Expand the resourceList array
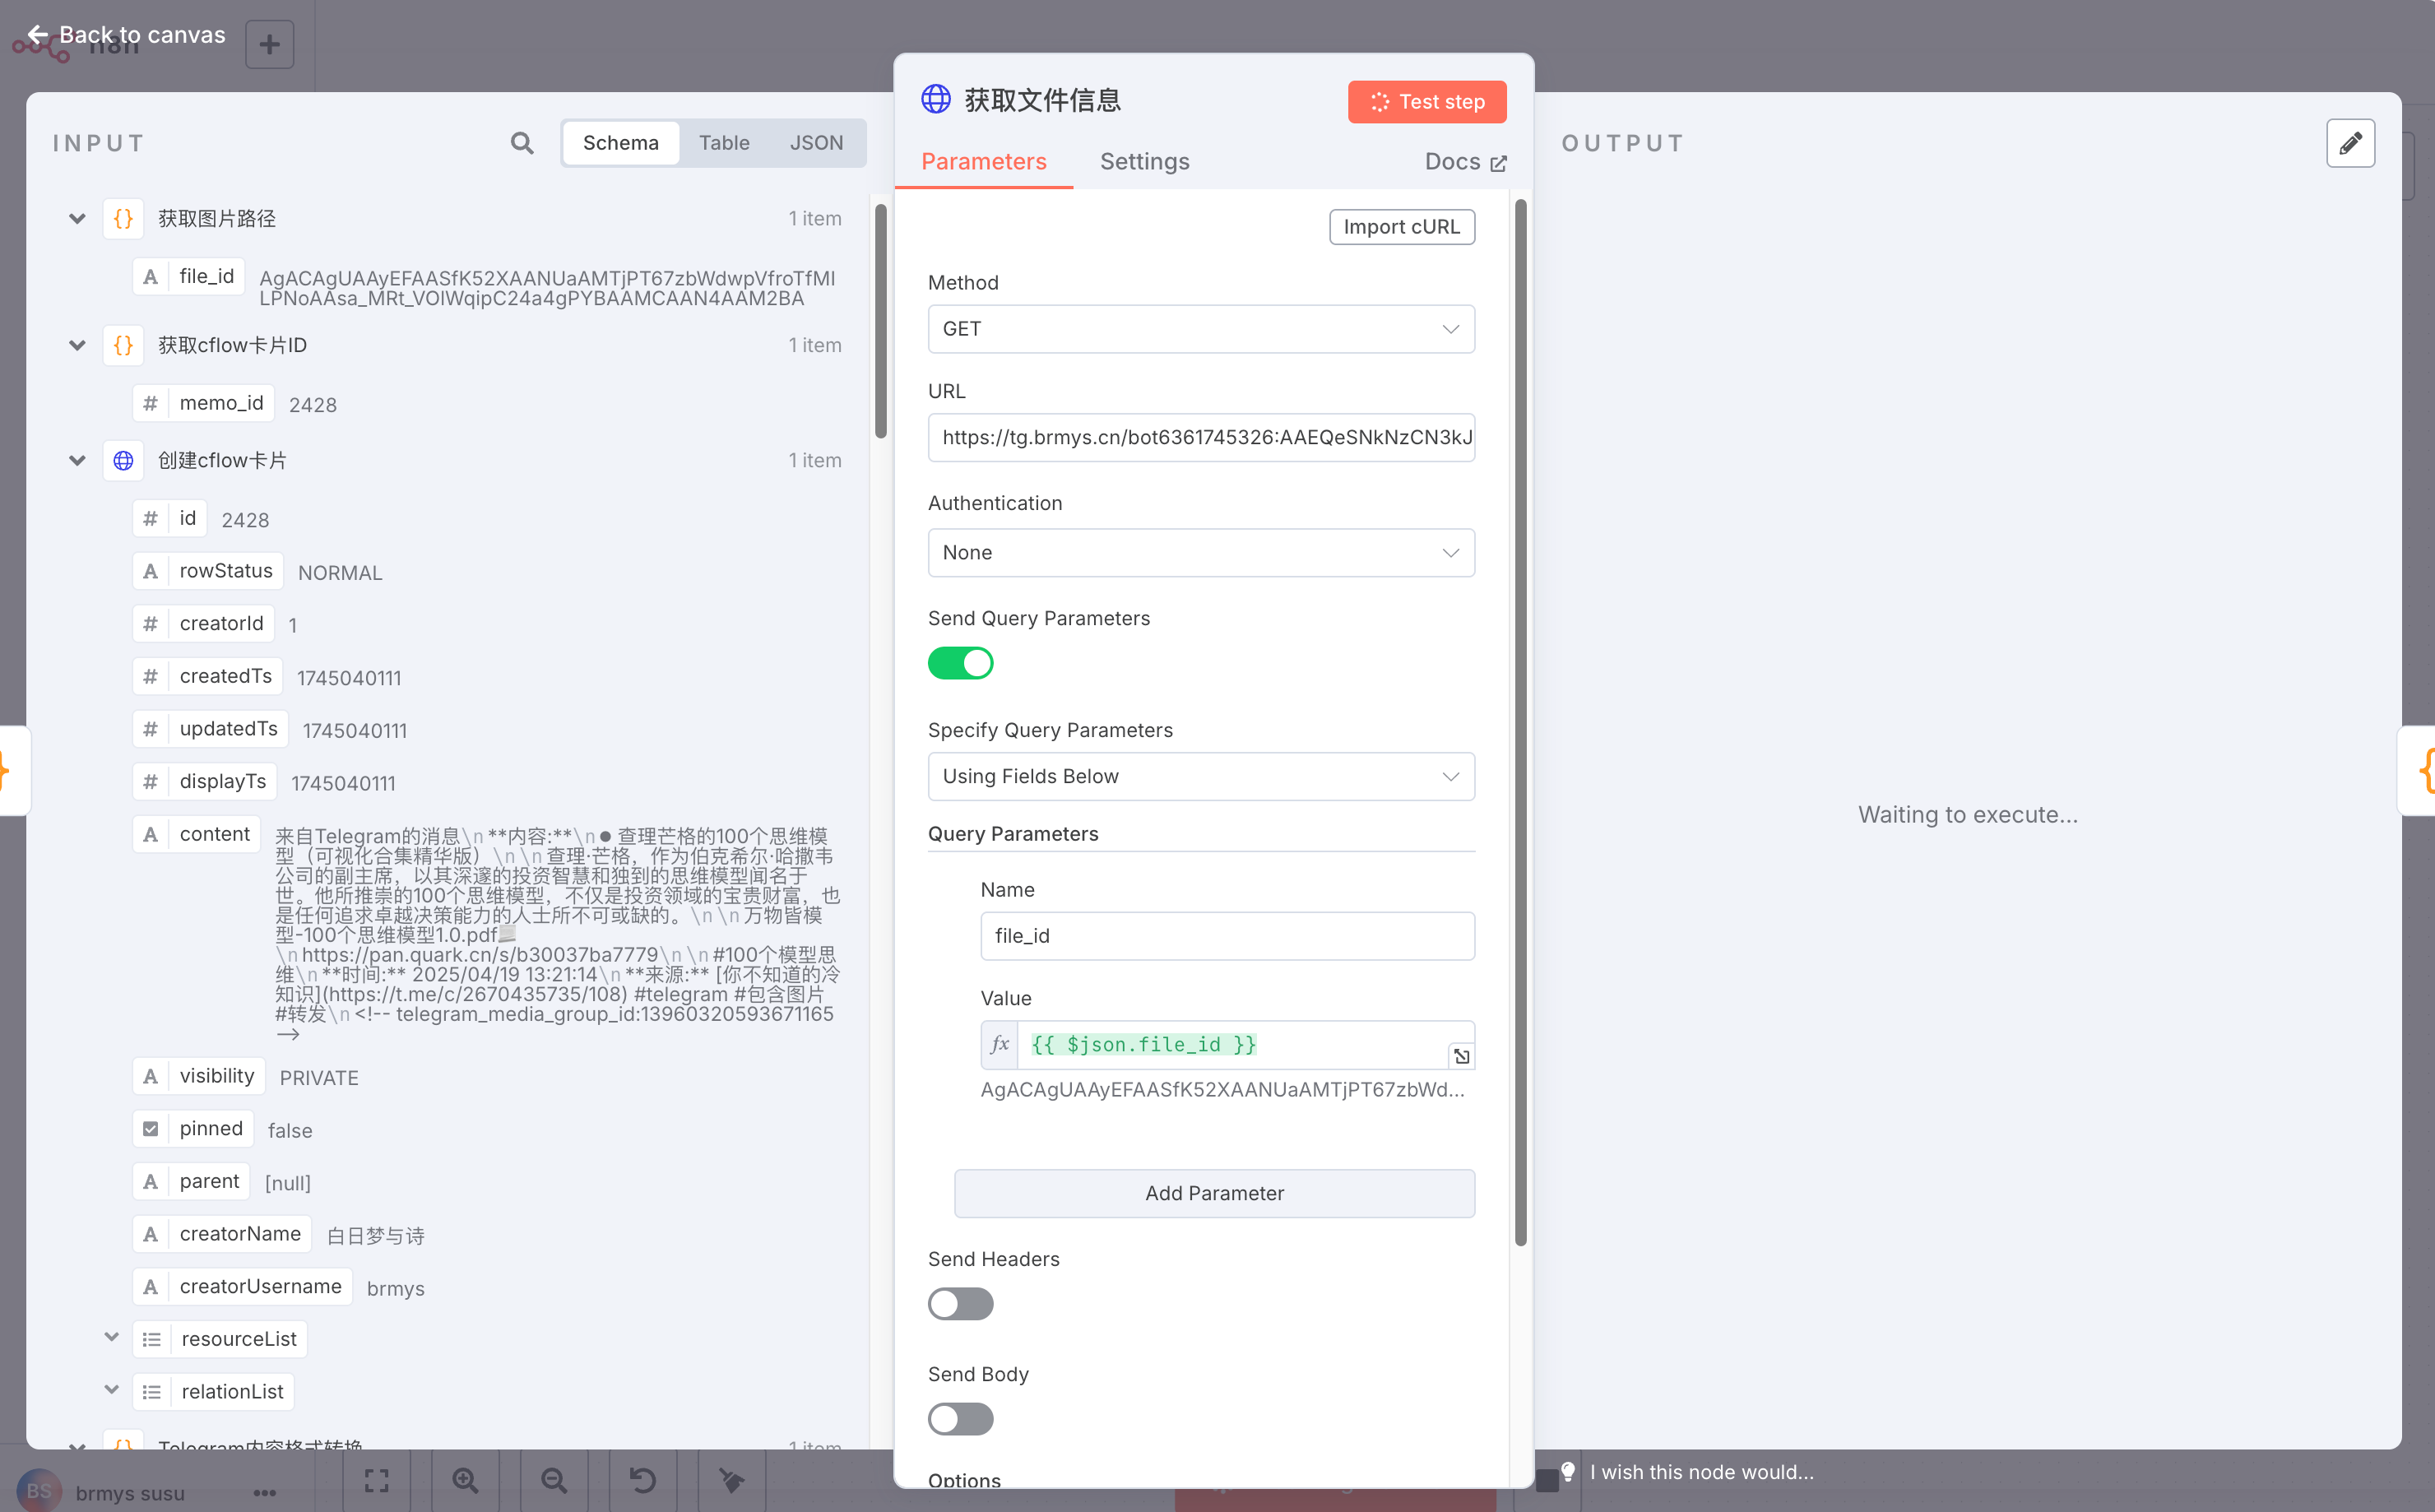 click(x=111, y=1337)
